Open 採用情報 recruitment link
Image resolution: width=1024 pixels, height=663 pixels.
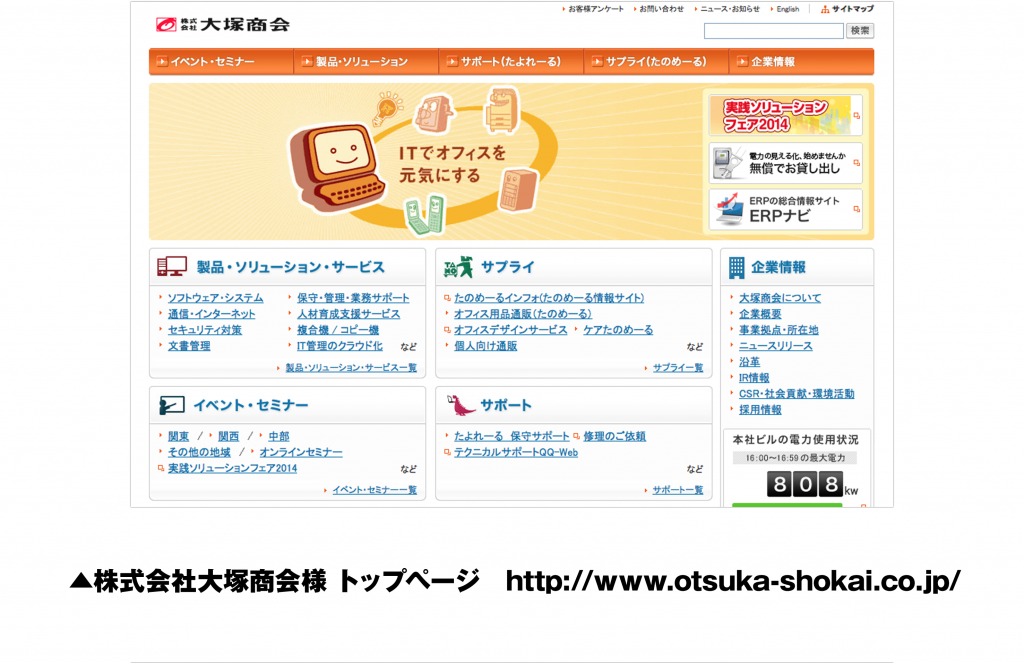click(x=760, y=410)
